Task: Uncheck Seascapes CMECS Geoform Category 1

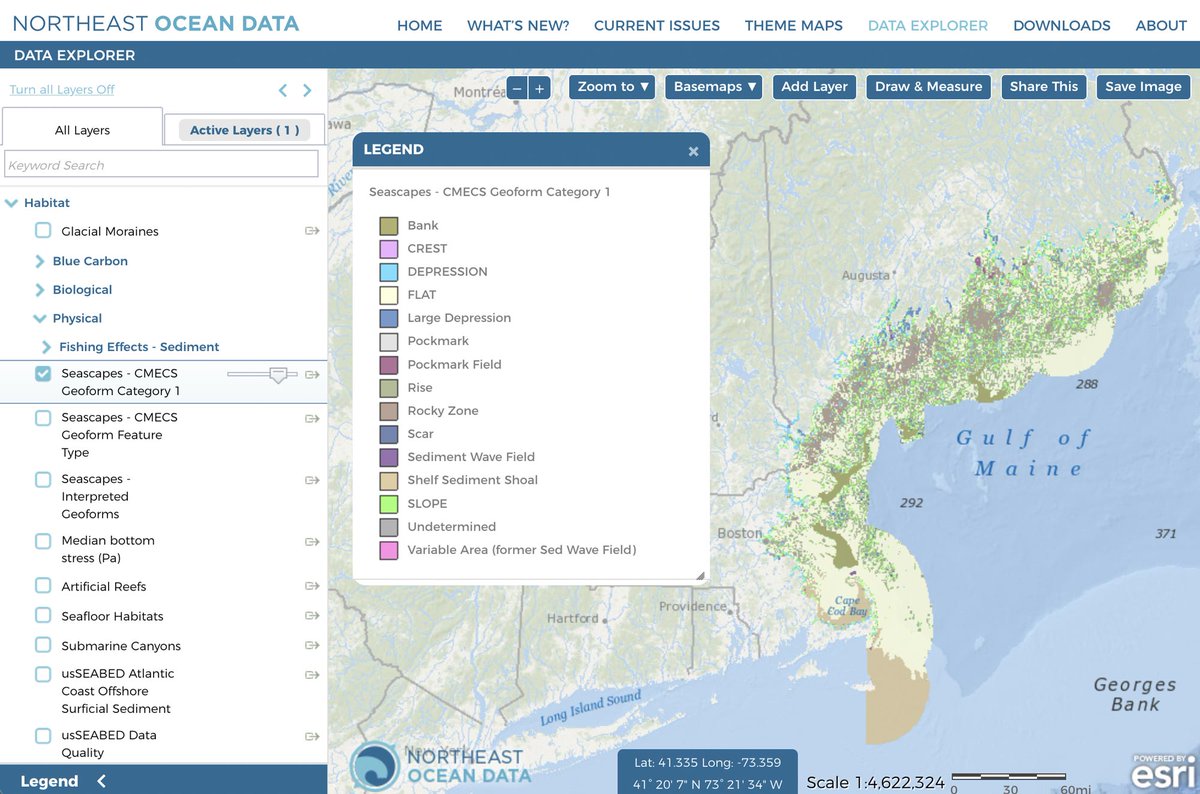Action: pos(43,373)
